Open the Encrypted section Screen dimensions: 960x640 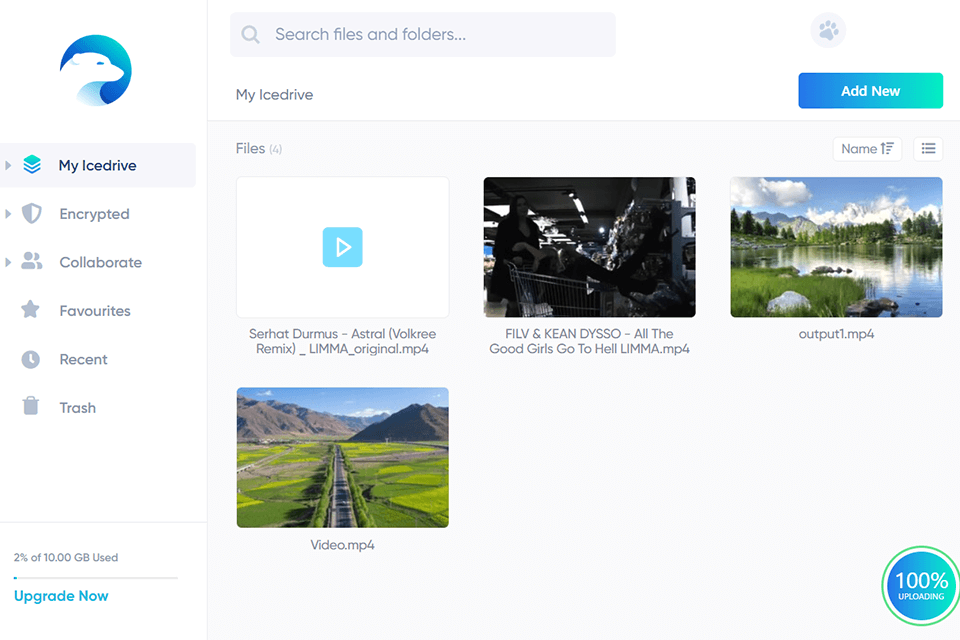click(x=94, y=214)
